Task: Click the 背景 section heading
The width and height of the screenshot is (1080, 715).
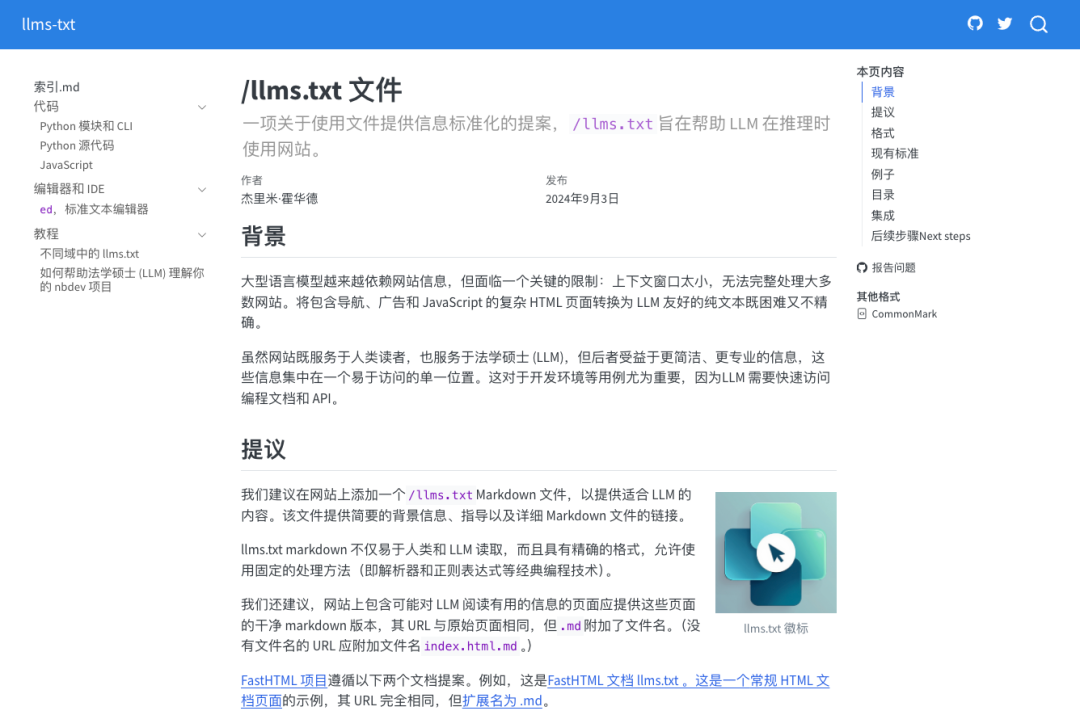Action: point(263,236)
